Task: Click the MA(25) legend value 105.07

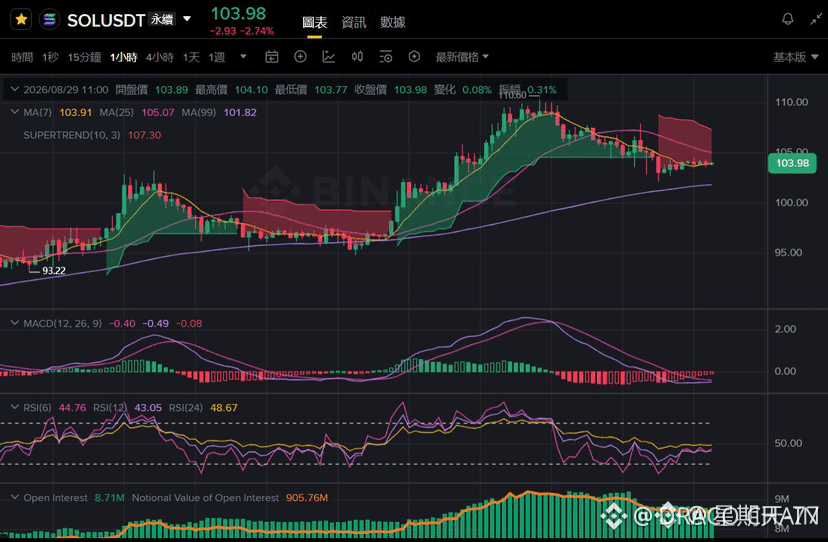Action: coord(158,113)
